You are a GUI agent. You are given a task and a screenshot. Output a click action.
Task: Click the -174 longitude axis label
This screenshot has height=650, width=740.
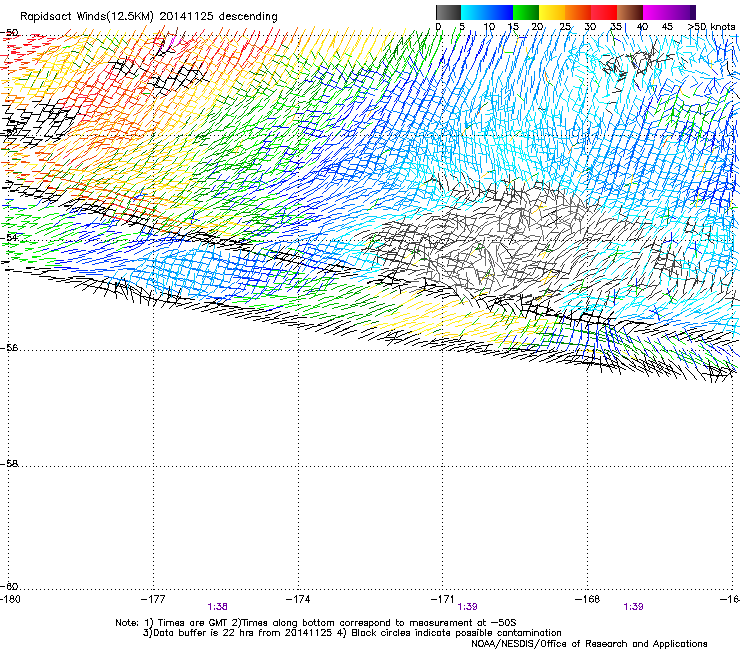[x=298, y=599]
